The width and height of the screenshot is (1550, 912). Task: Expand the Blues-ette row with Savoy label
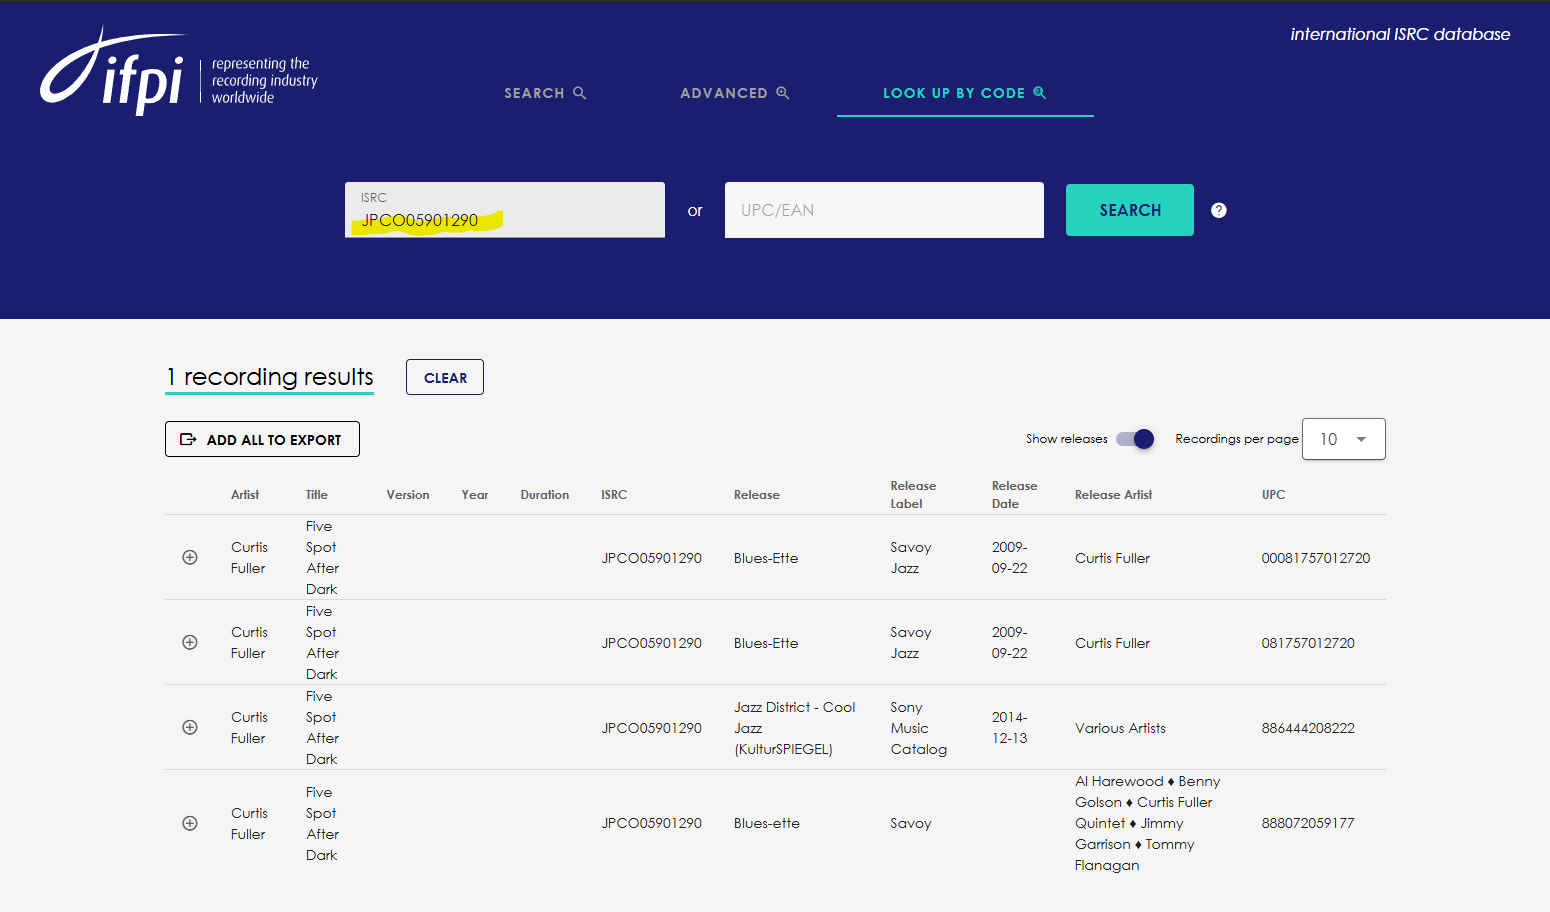click(x=190, y=823)
